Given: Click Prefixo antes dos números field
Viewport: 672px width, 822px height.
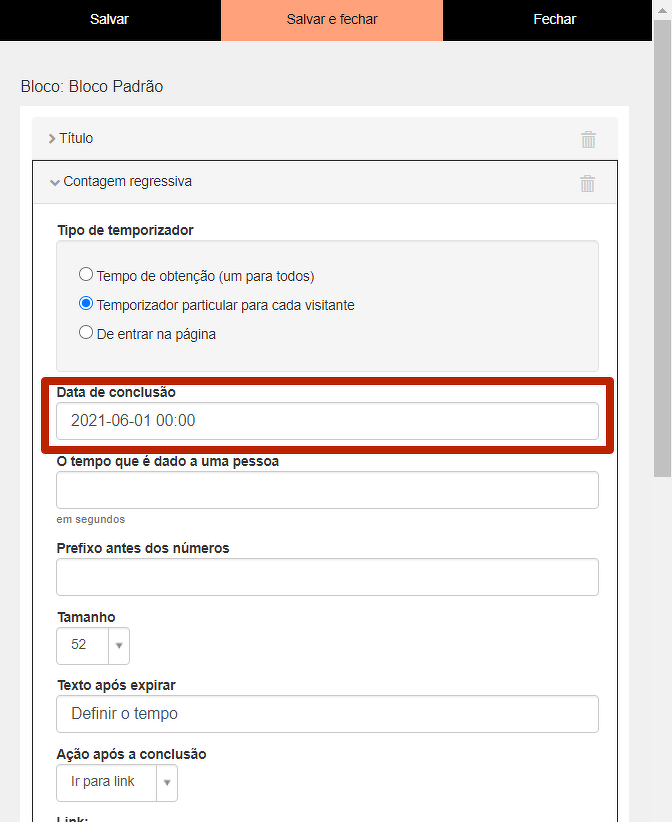Looking at the screenshot, I should pyautogui.click(x=327, y=577).
